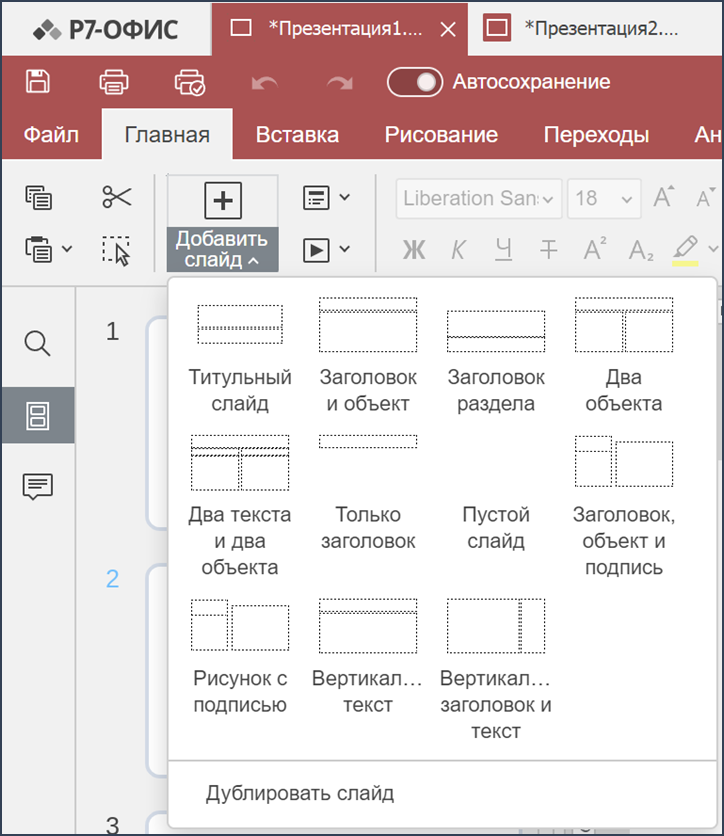Select the Титульный слайд layout
This screenshot has height=836, width=724.
pyautogui.click(x=240, y=356)
